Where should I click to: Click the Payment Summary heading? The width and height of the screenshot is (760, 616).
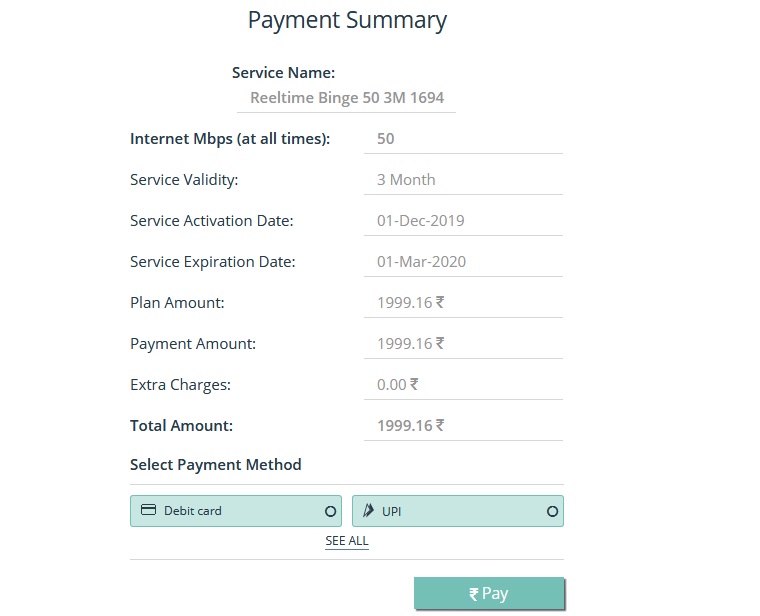tap(347, 20)
